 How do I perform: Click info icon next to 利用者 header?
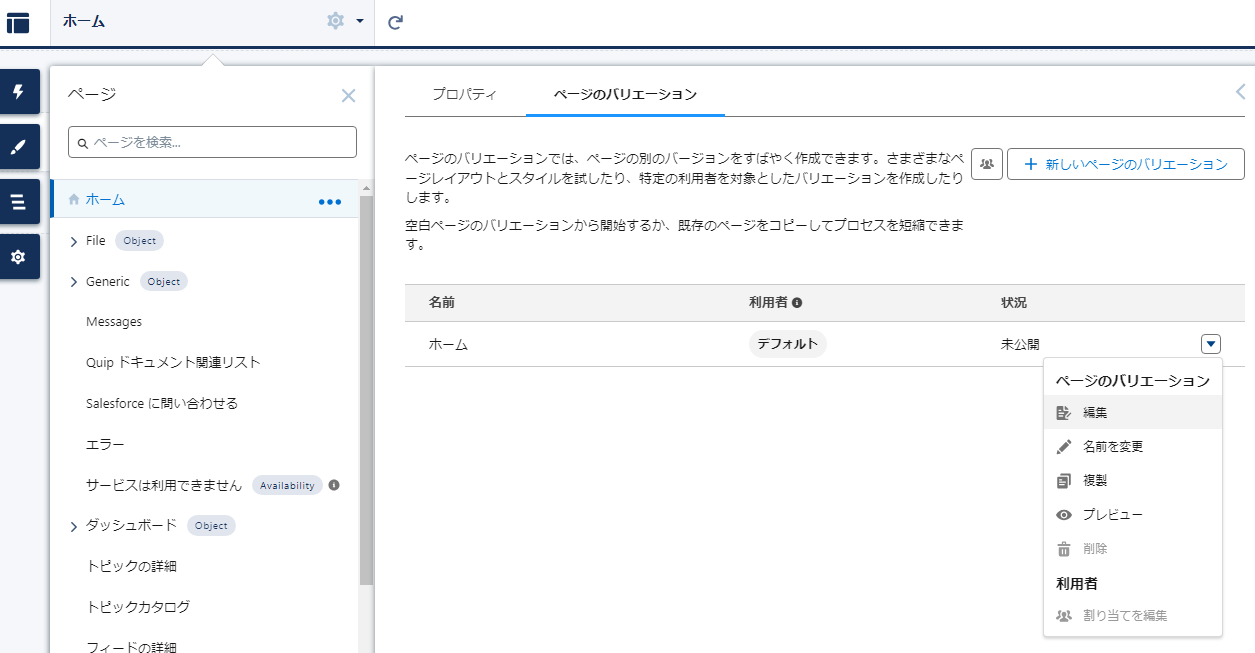(797, 302)
